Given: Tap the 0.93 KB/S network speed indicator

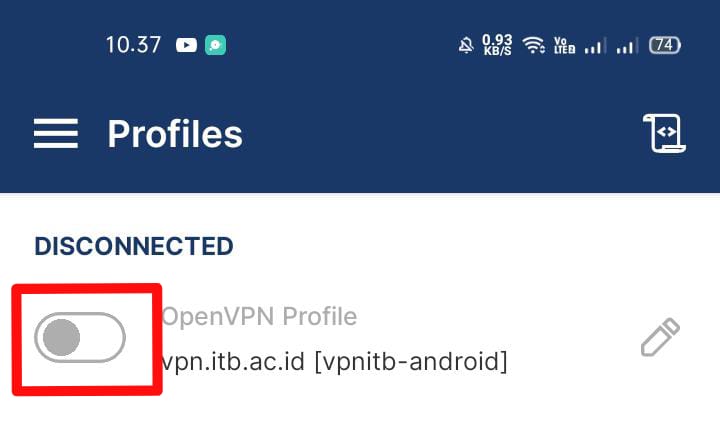Looking at the screenshot, I should (497, 45).
